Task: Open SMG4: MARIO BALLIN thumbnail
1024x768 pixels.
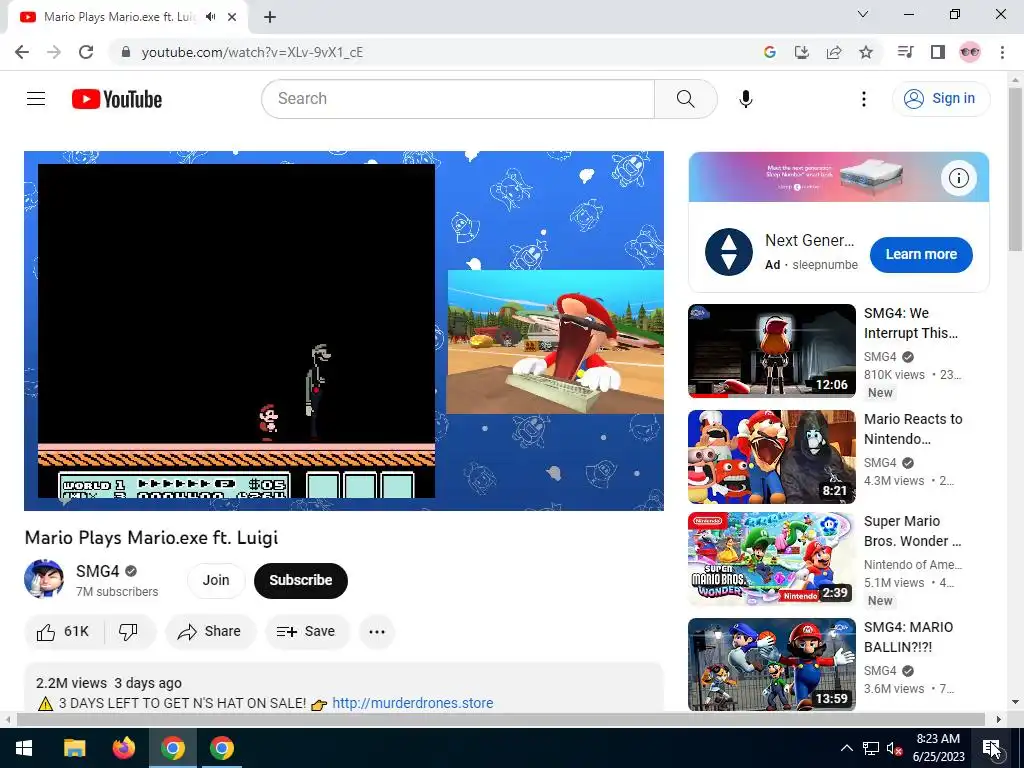Action: 772,665
